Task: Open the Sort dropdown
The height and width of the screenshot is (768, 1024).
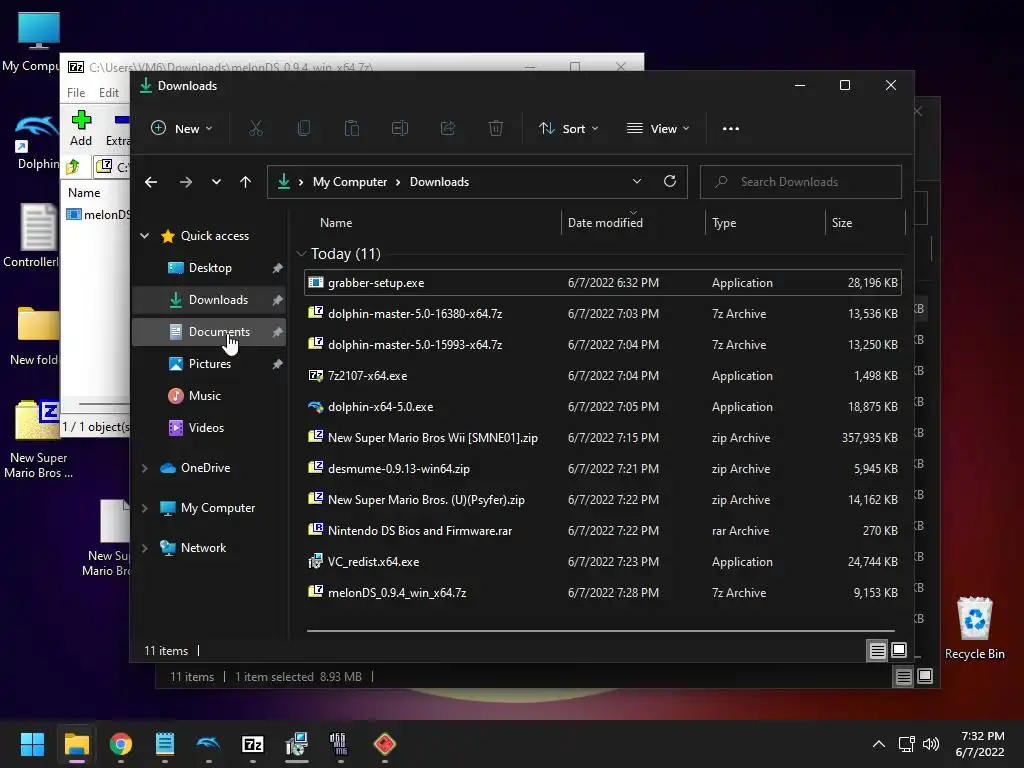Action: tap(569, 129)
